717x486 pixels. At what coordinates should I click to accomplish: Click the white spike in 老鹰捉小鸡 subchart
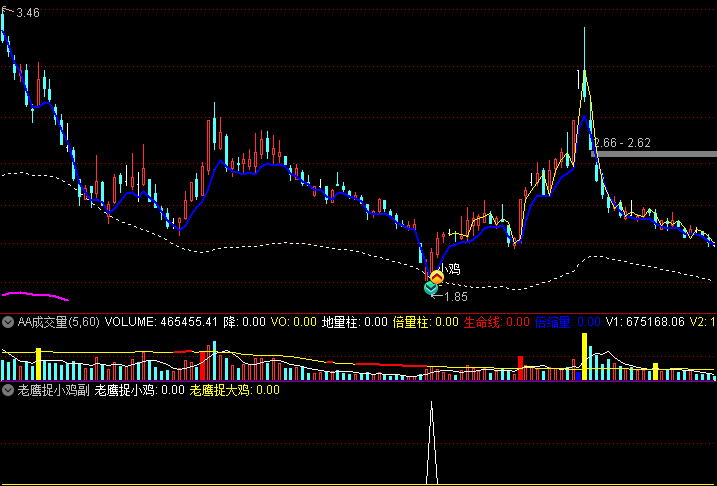click(432, 443)
